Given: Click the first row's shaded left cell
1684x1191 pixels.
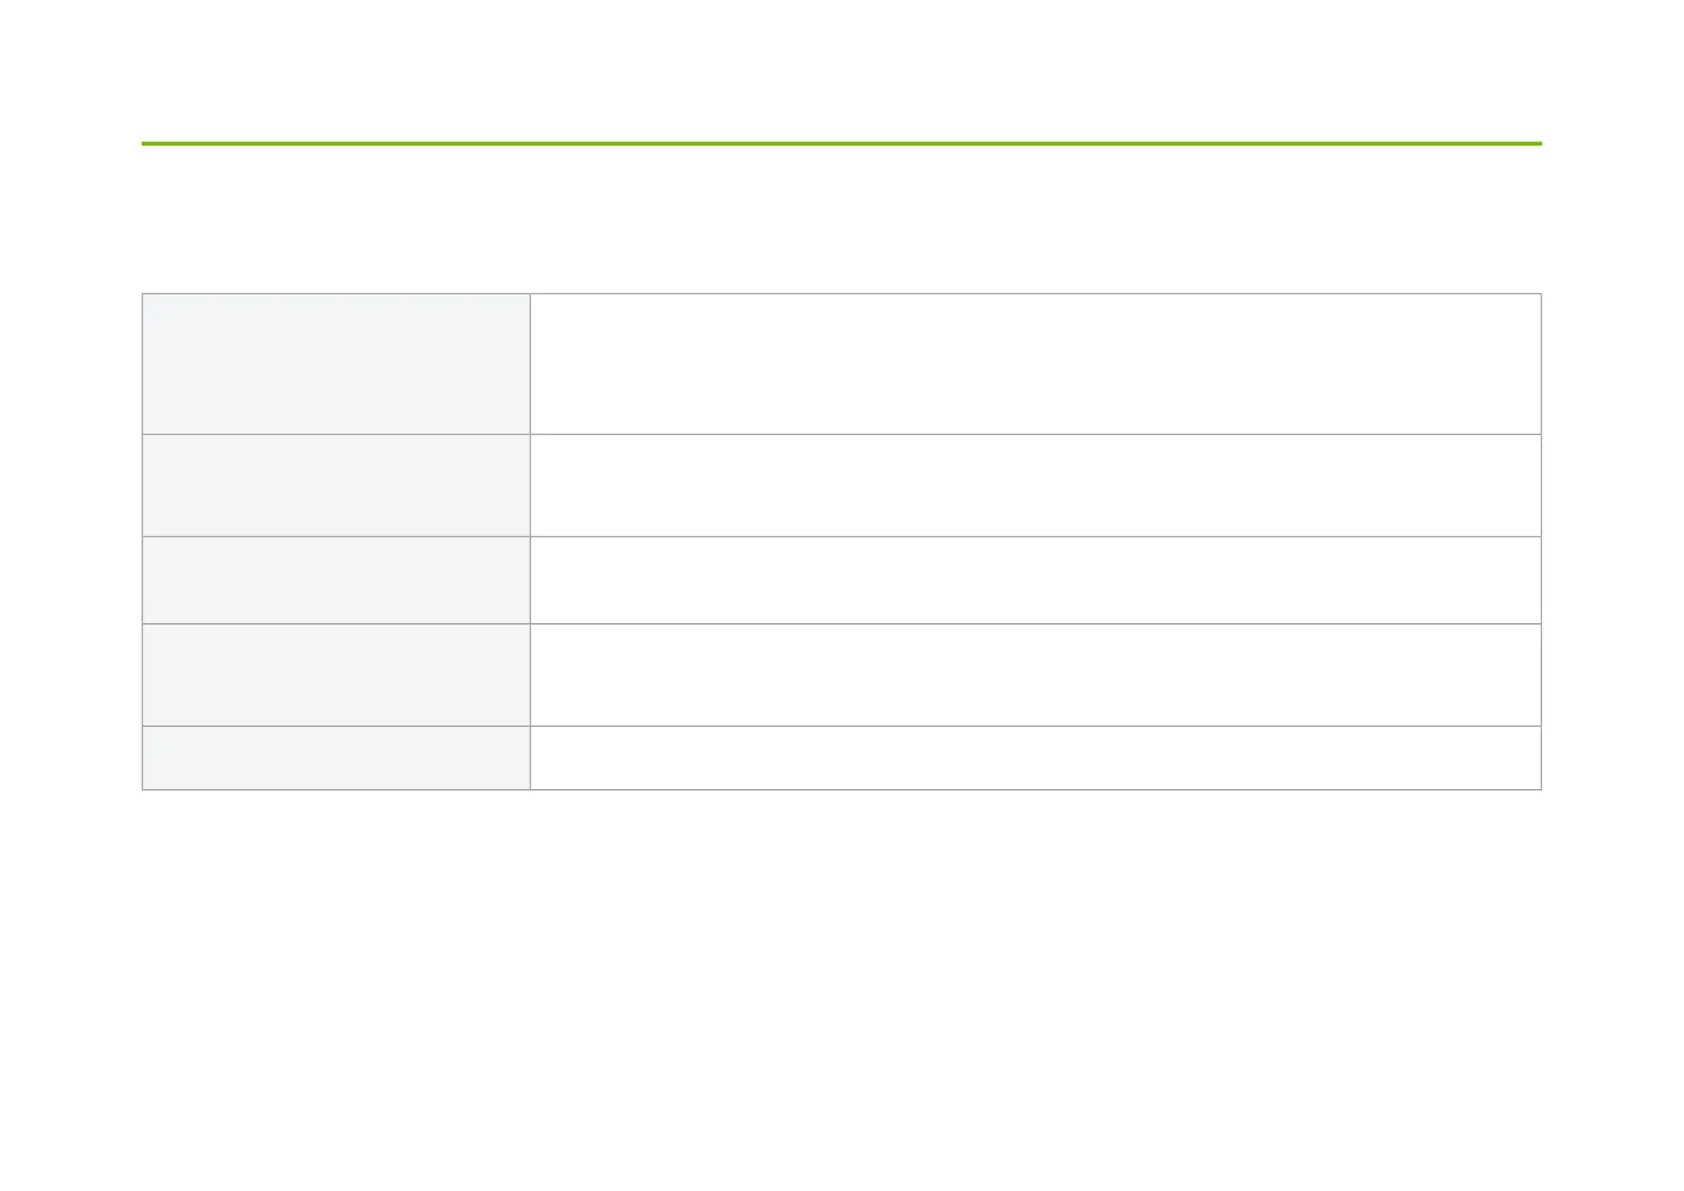Looking at the screenshot, I should (336, 364).
